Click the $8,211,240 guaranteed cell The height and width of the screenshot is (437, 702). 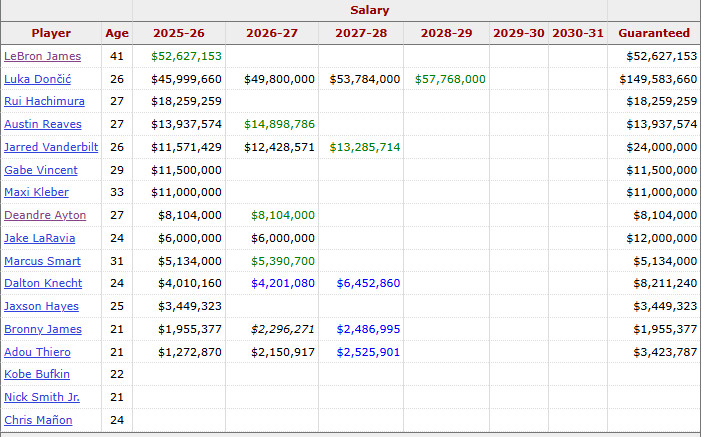tap(665, 283)
